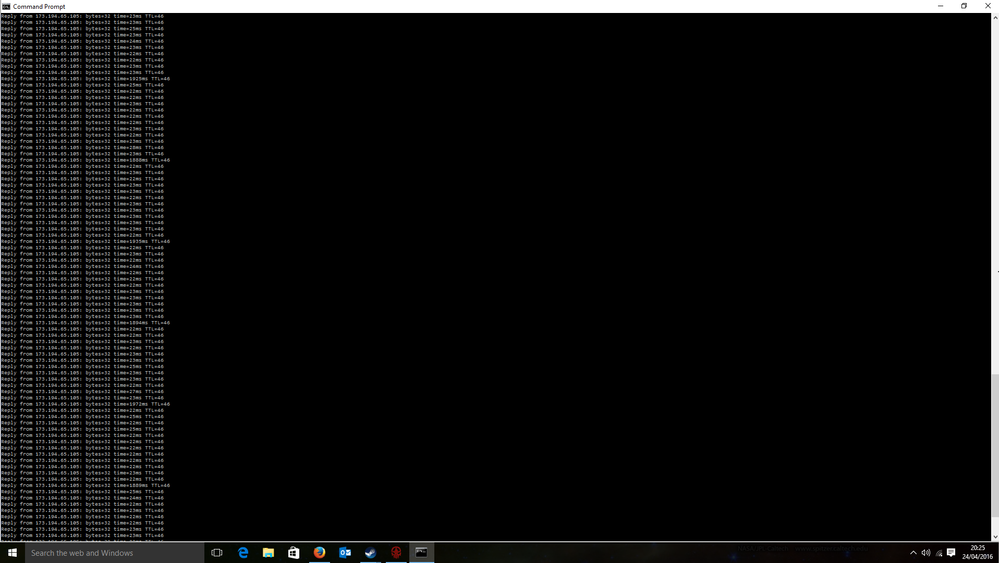999x563 pixels.
Task: Open File Explorer from the taskbar
Action: pyautogui.click(x=268, y=553)
